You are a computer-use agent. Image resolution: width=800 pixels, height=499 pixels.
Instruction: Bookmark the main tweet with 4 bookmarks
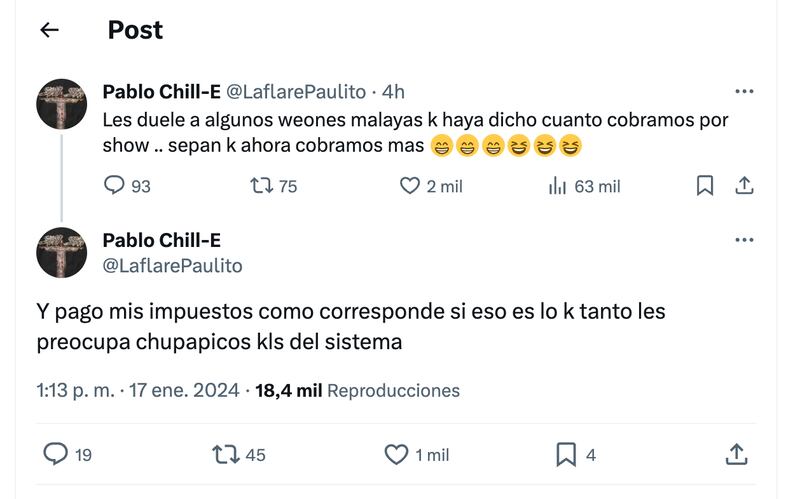pos(566,455)
